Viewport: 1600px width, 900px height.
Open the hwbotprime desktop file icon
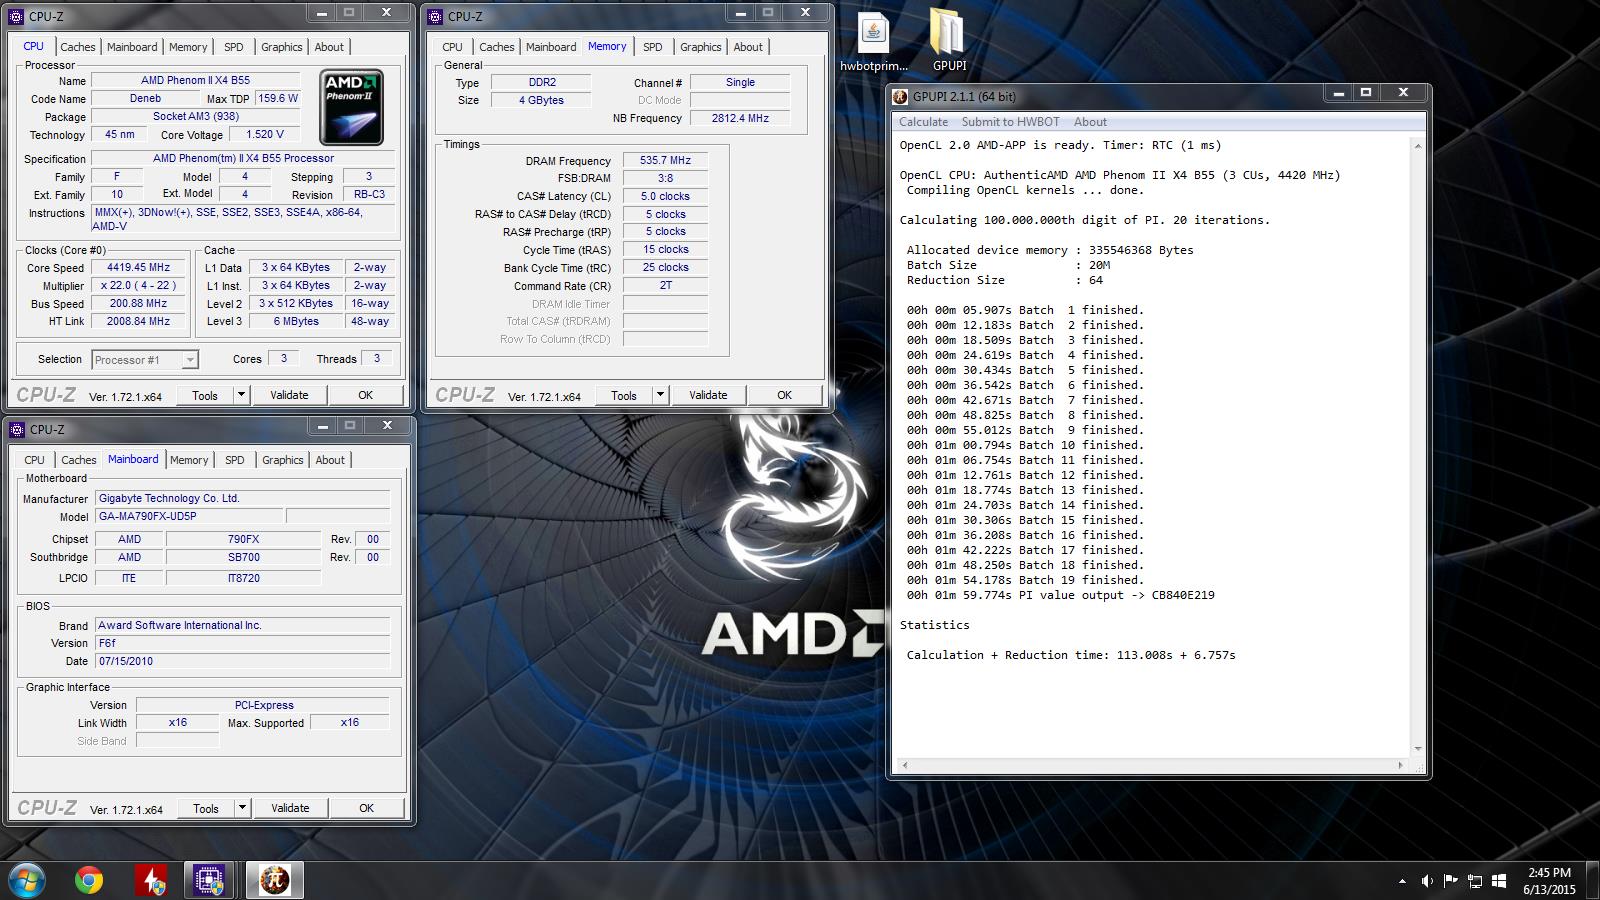point(874,42)
